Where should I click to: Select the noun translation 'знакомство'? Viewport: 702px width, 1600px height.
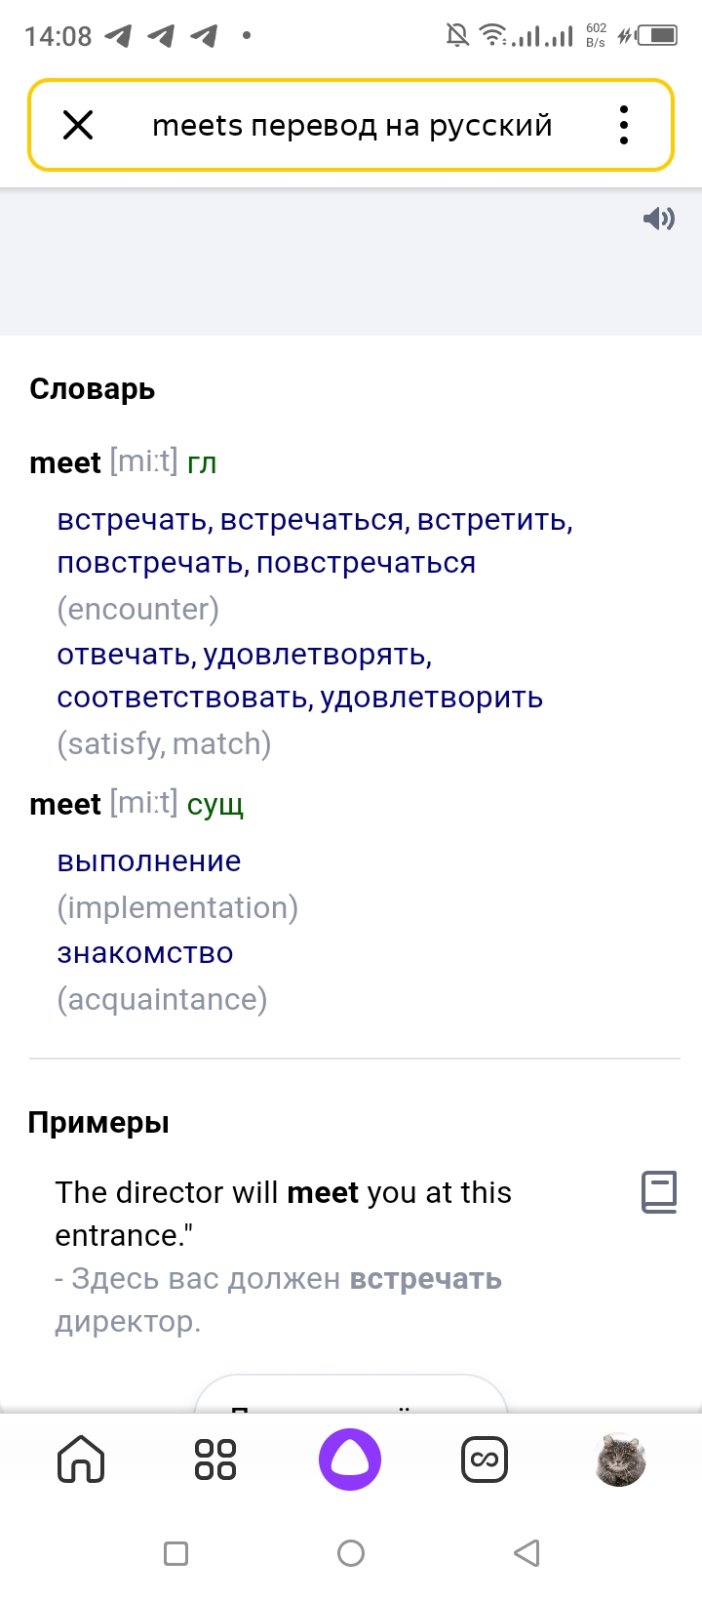[145, 953]
